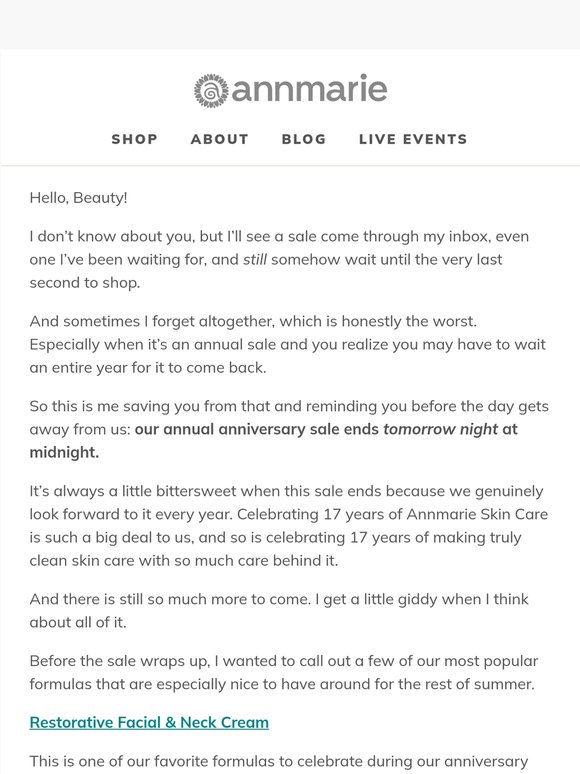
Task: Click the 'Hello, Beauty!' greeting line
Action: tap(78, 197)
